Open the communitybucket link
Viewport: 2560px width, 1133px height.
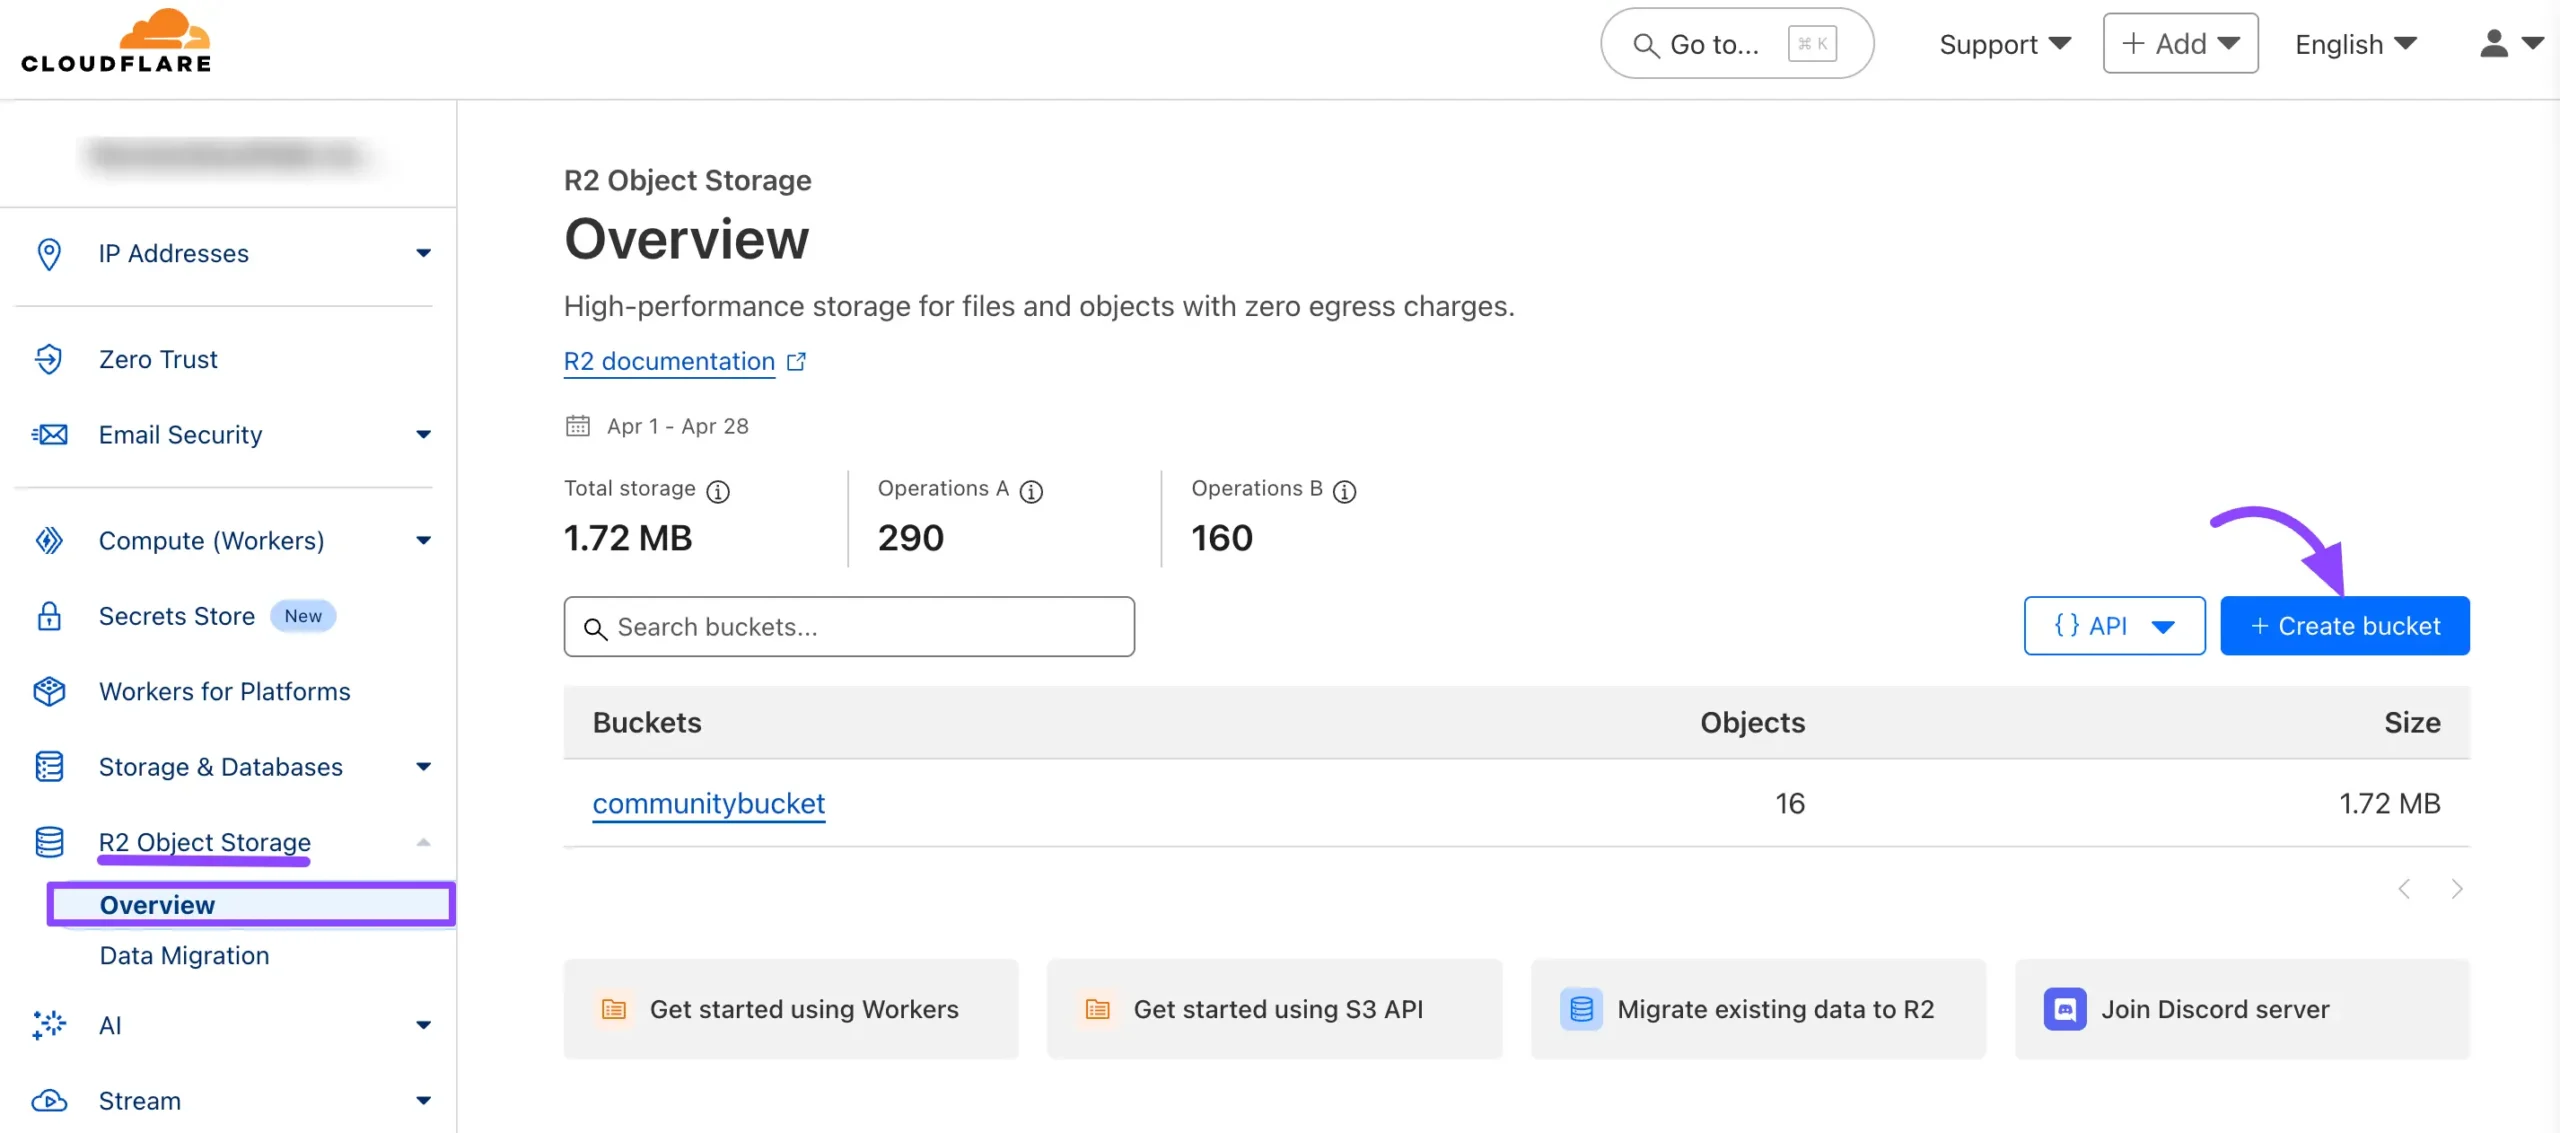coord(708,804)
